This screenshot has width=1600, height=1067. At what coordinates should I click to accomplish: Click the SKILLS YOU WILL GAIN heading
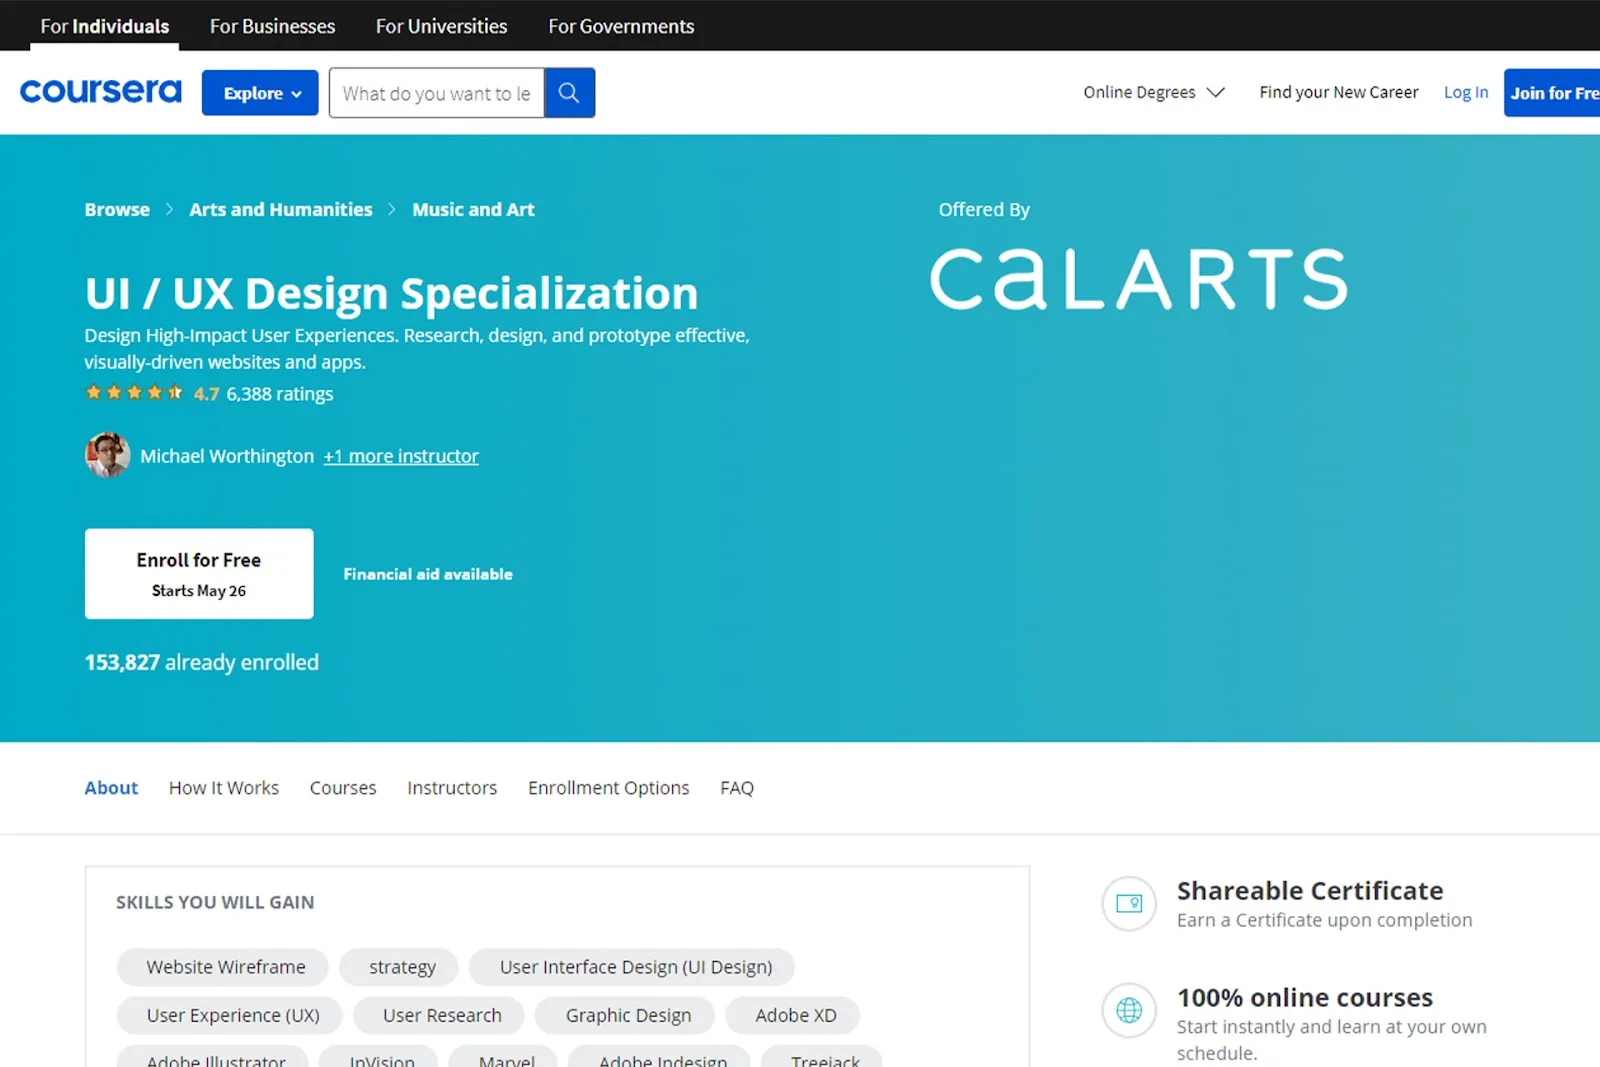(x=215, y=902)
